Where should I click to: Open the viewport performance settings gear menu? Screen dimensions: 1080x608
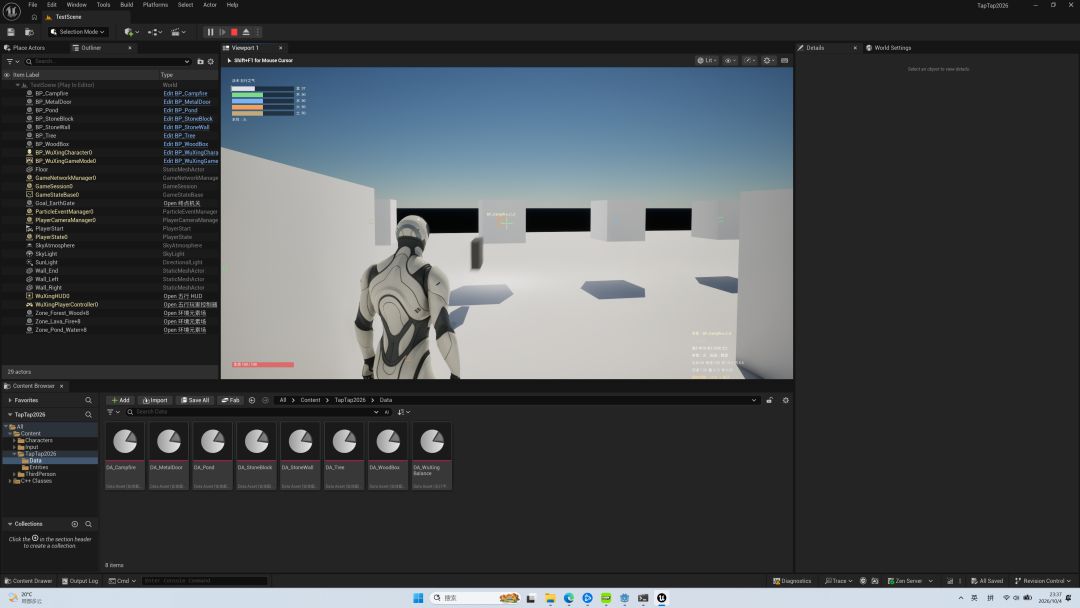click(x=769, y=61)
